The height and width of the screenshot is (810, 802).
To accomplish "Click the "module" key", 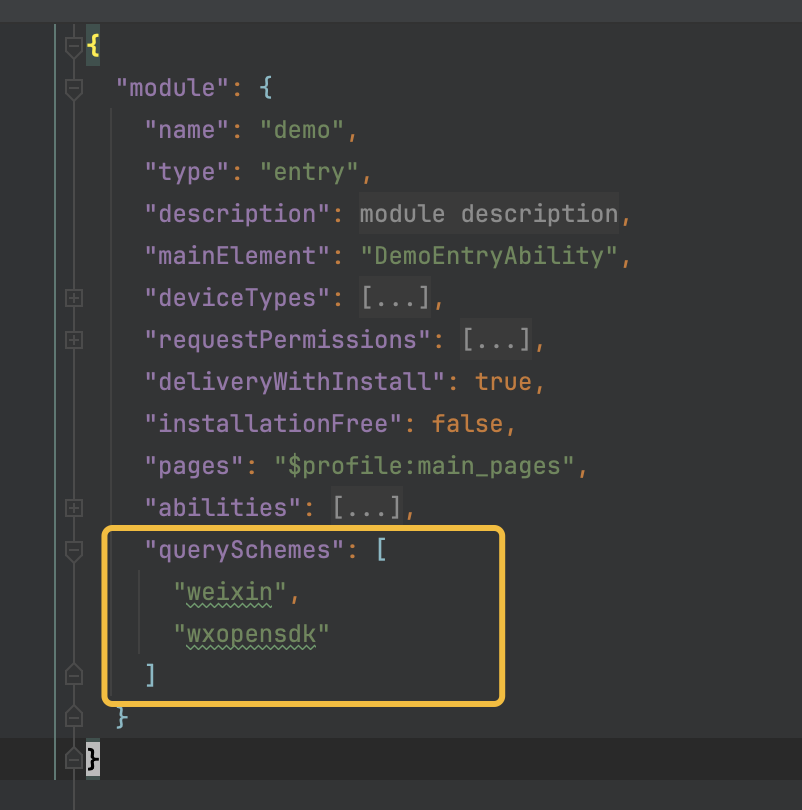I will point(172,88).
